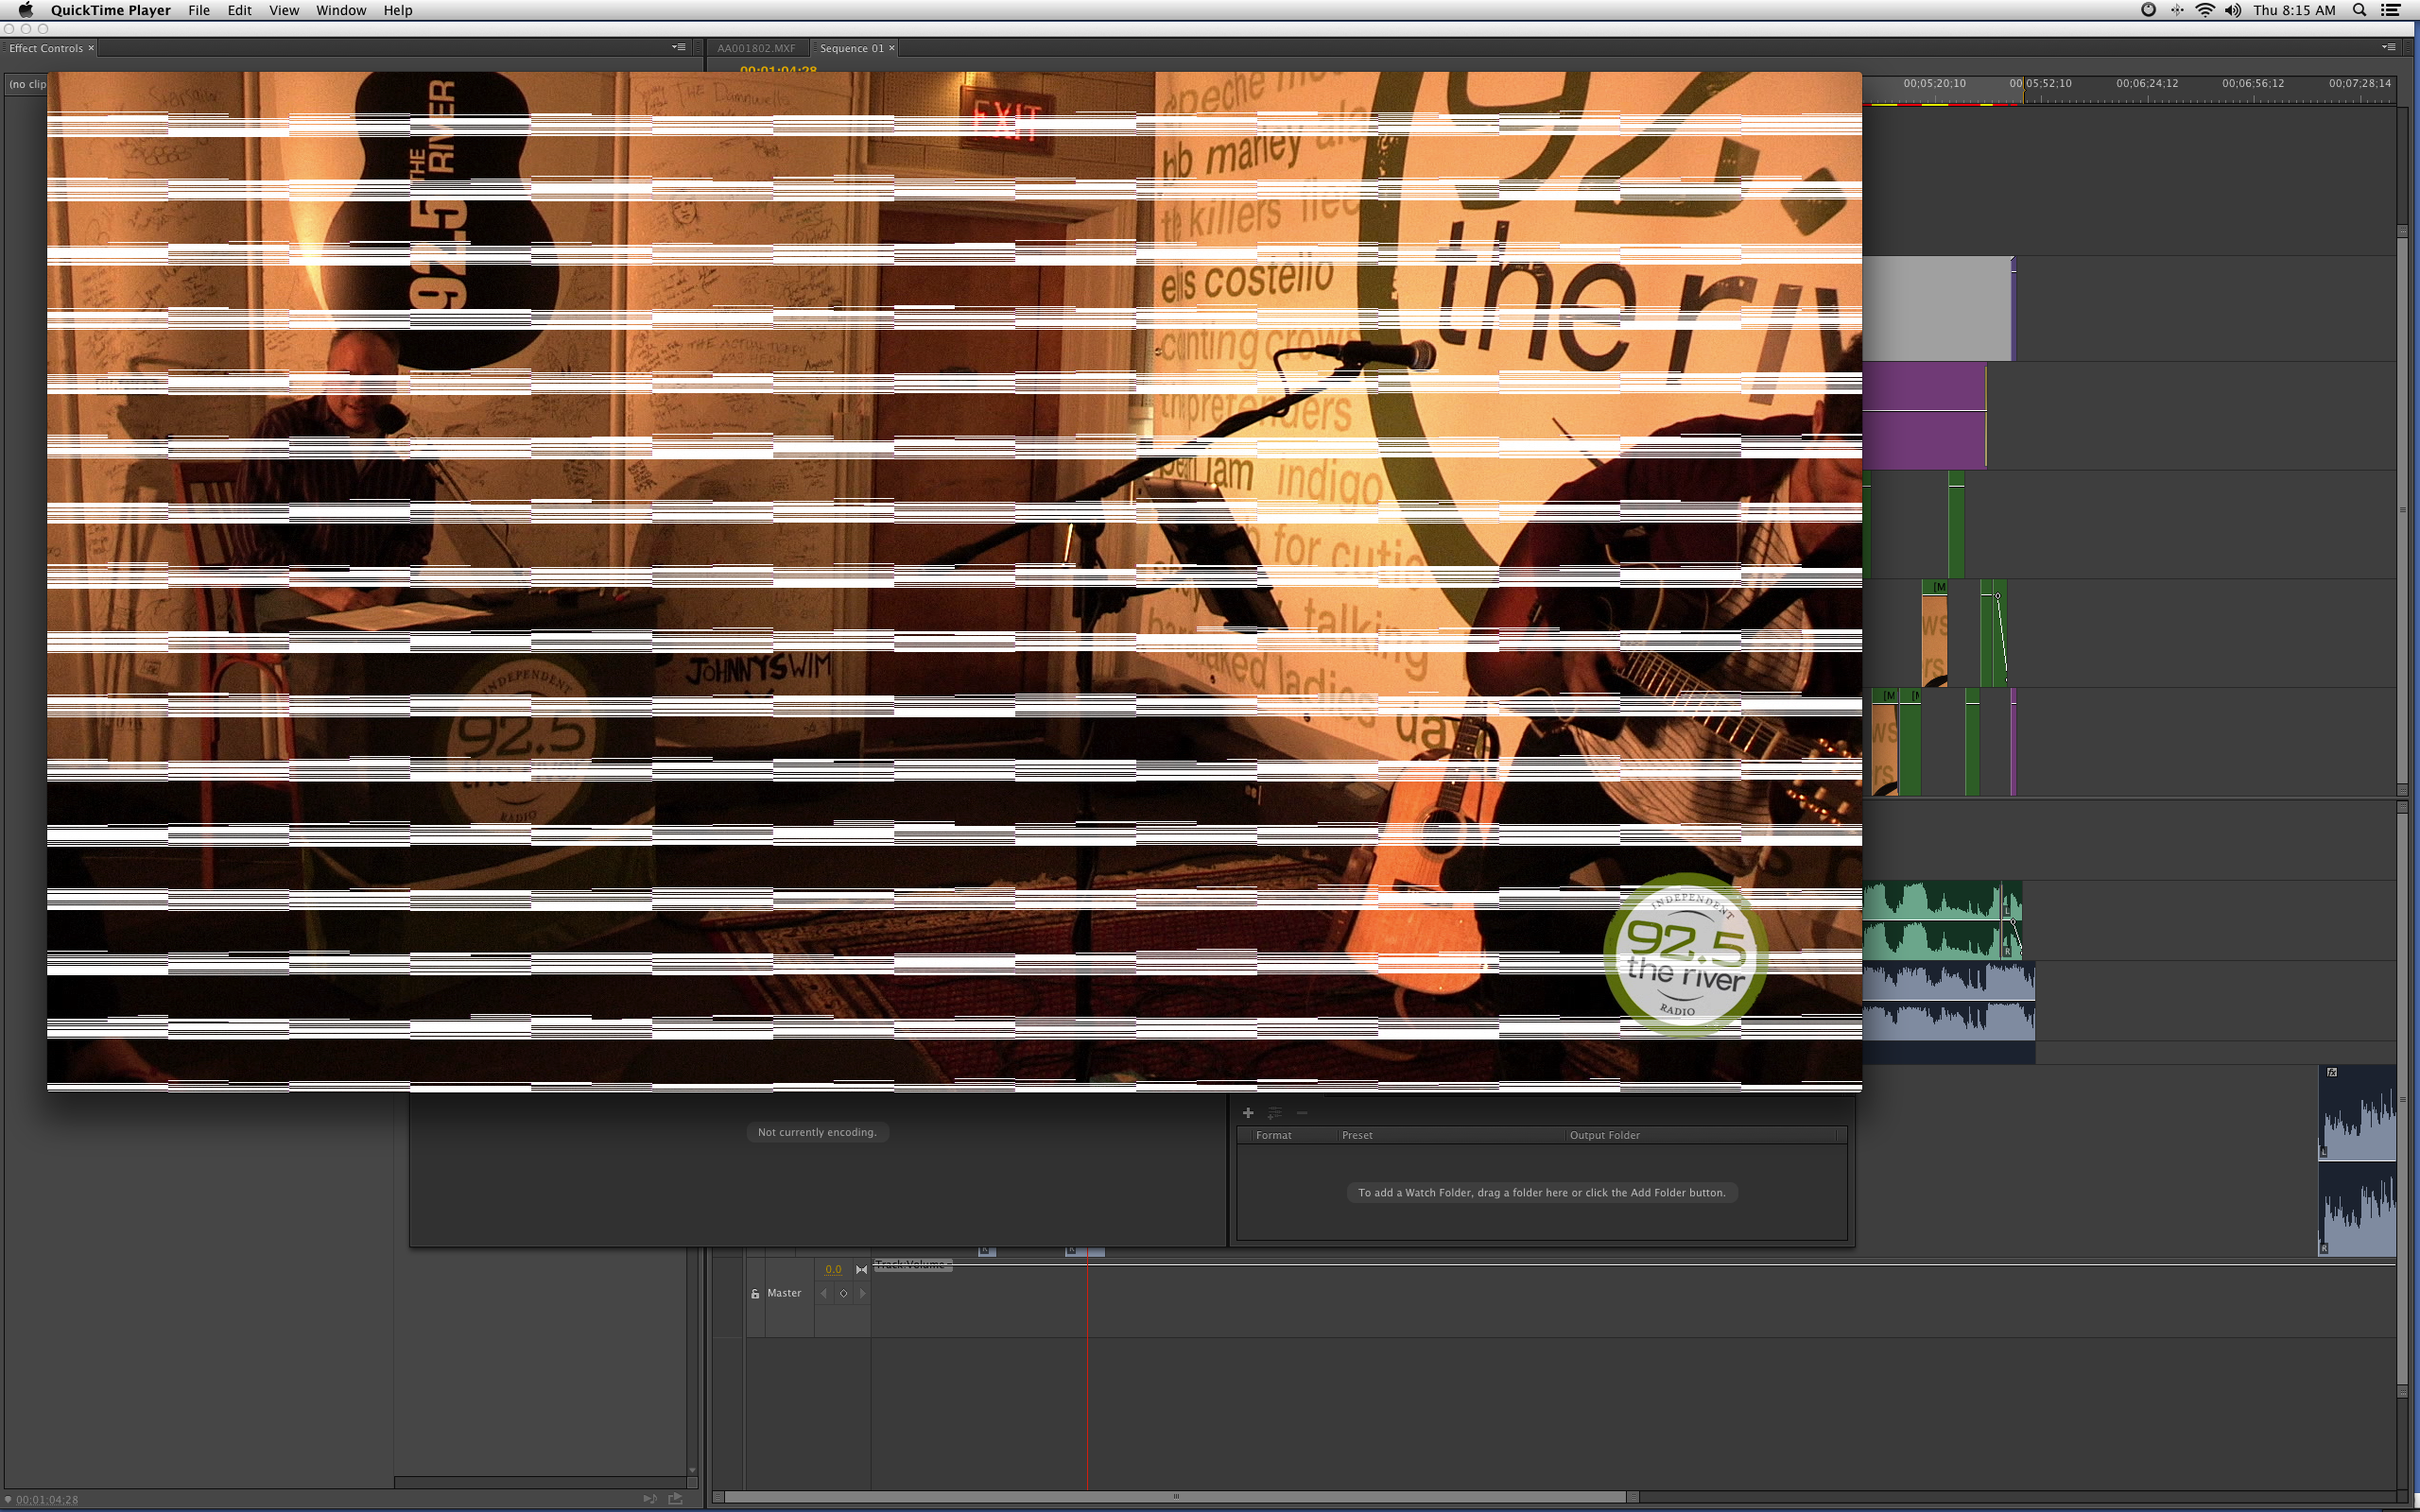Viewport: 2420px width, 1512px height.
Task: Open the timeline panel flyout menu
Action: pos(2388,47)
